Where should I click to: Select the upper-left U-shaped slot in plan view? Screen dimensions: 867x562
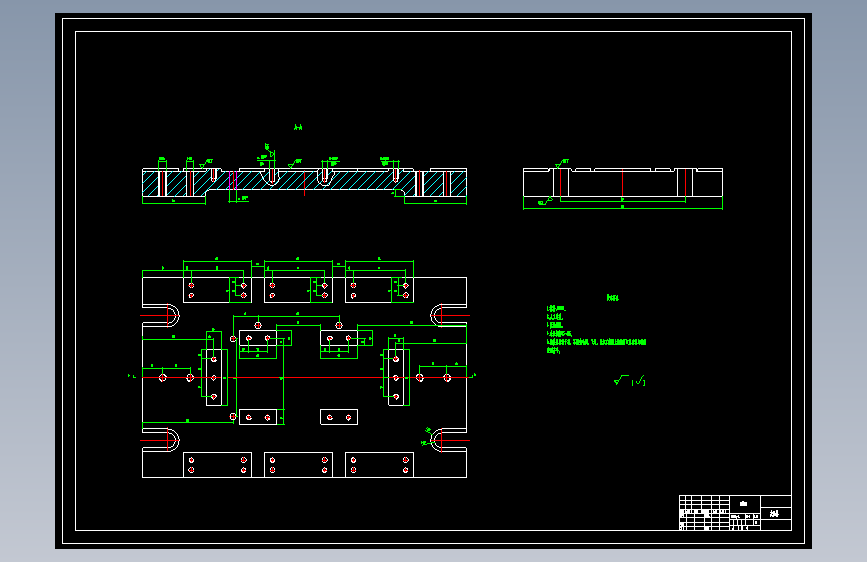pos(161,316)
